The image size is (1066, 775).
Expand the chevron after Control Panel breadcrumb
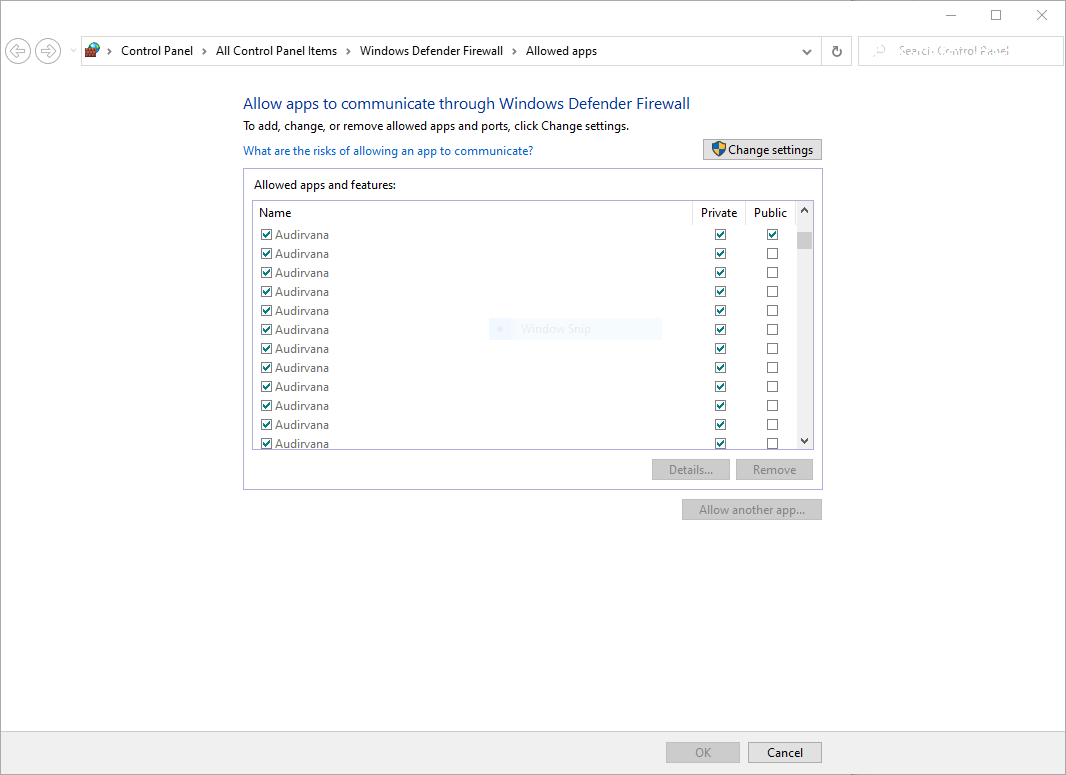[204, 51]
